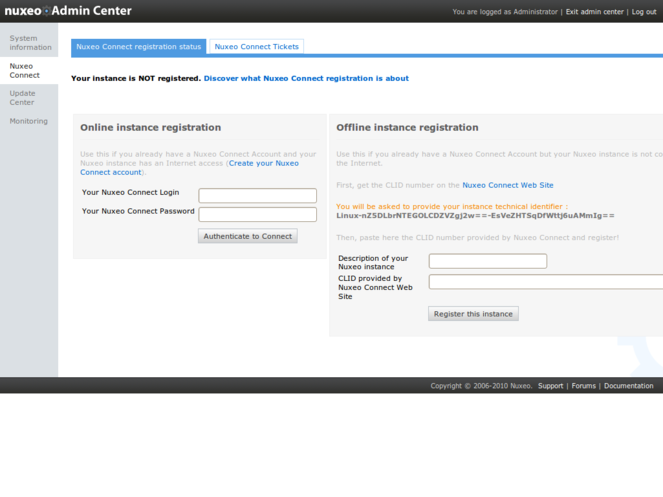Viewport: 663px width, 497px height.
Task: Click Description of your Nuxeo instance field
Action: pos(487,261)
